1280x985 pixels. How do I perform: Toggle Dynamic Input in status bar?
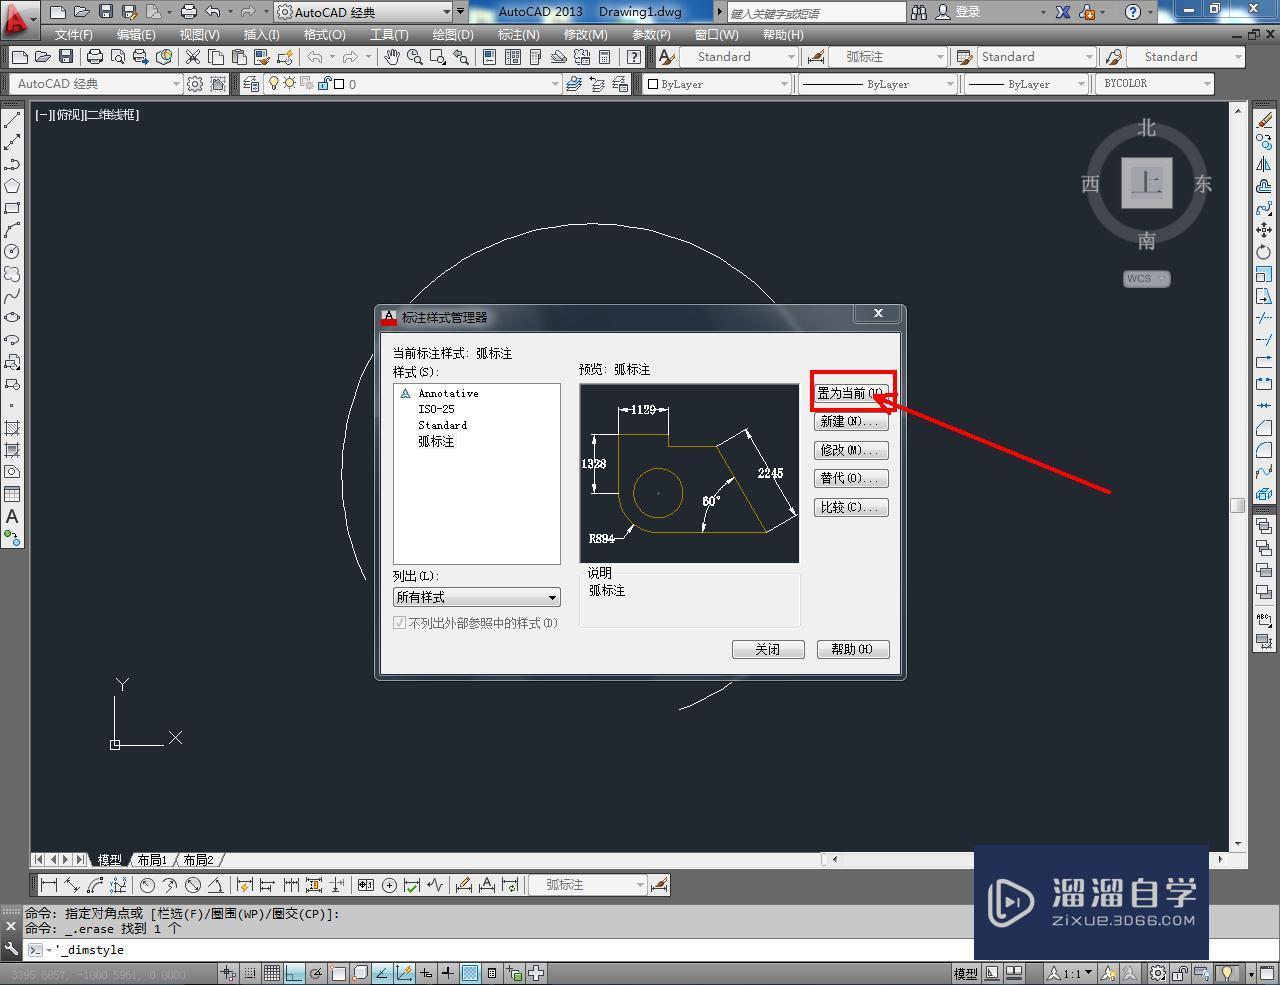(x=426, y=973)
